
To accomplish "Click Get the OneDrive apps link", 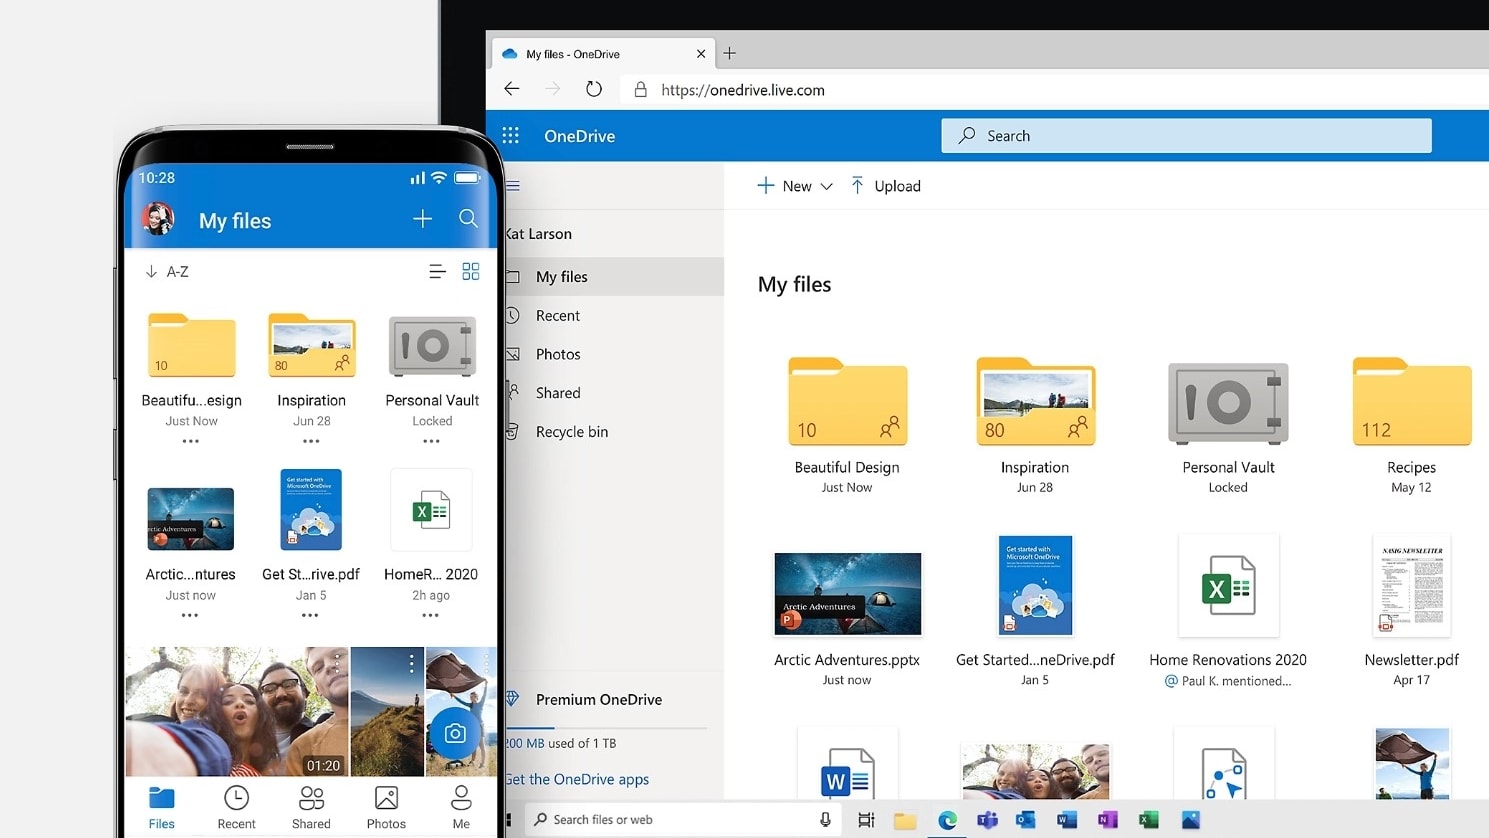I will point(577,779).
